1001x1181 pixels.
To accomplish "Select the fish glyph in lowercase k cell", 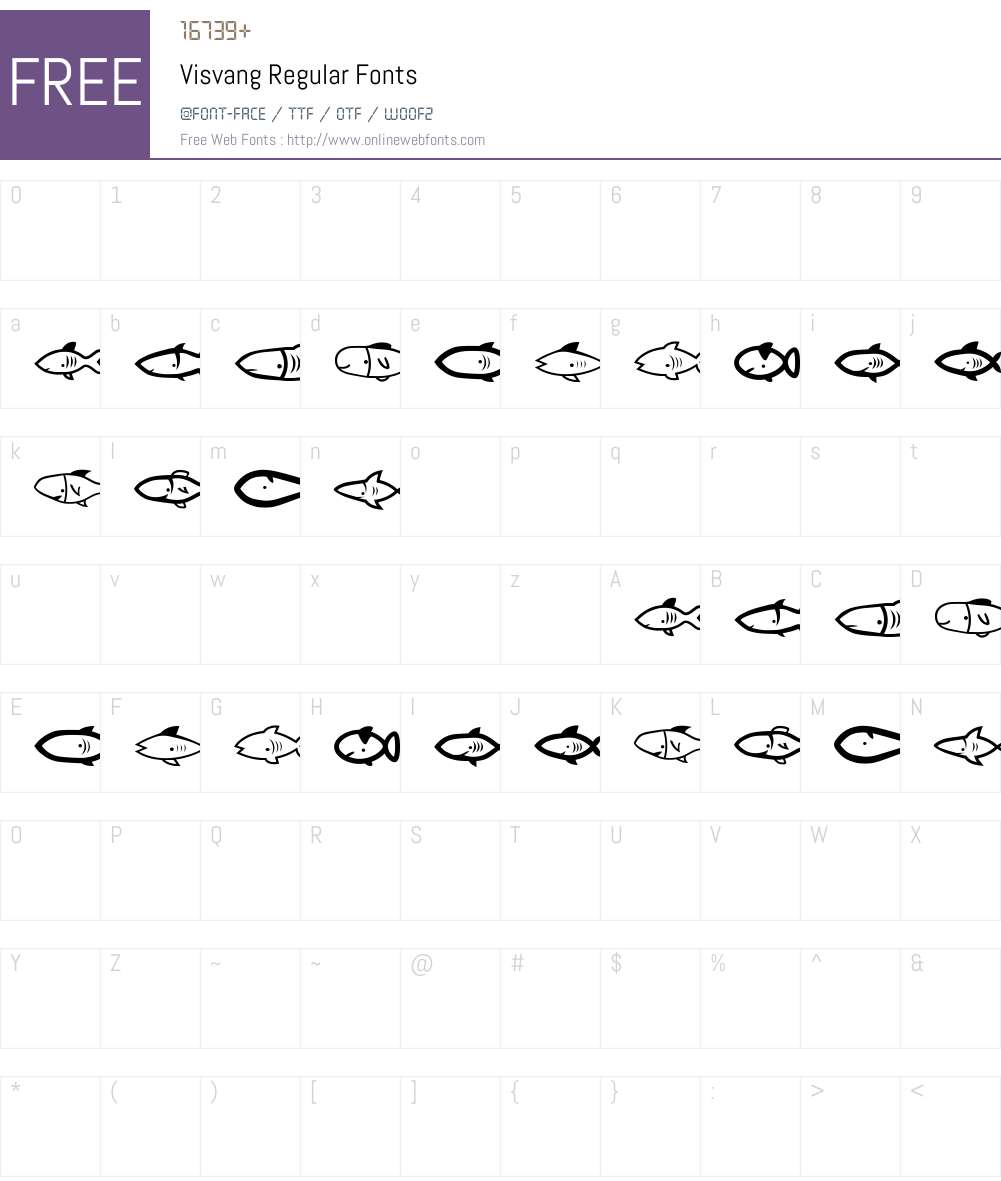I will click(x=67, y=488).
